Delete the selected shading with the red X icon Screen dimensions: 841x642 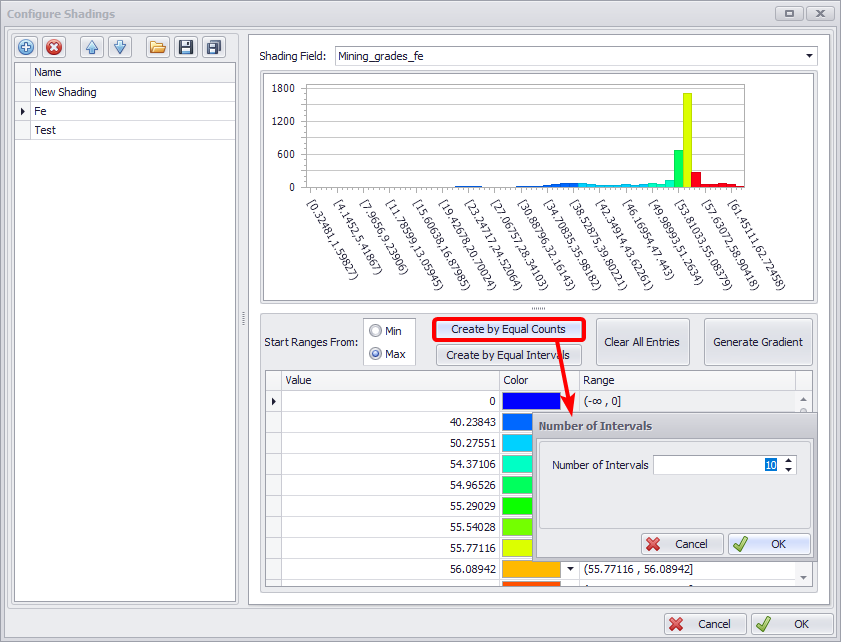tap(54, 47)
